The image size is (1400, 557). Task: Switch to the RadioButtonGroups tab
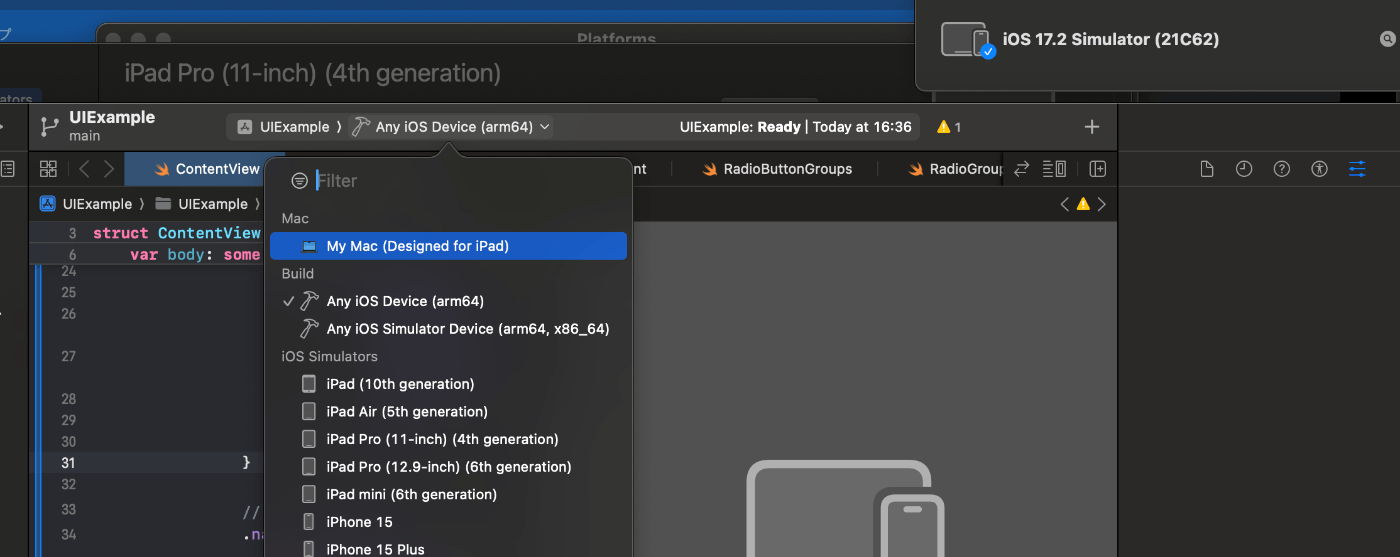(x=777, y=169)
